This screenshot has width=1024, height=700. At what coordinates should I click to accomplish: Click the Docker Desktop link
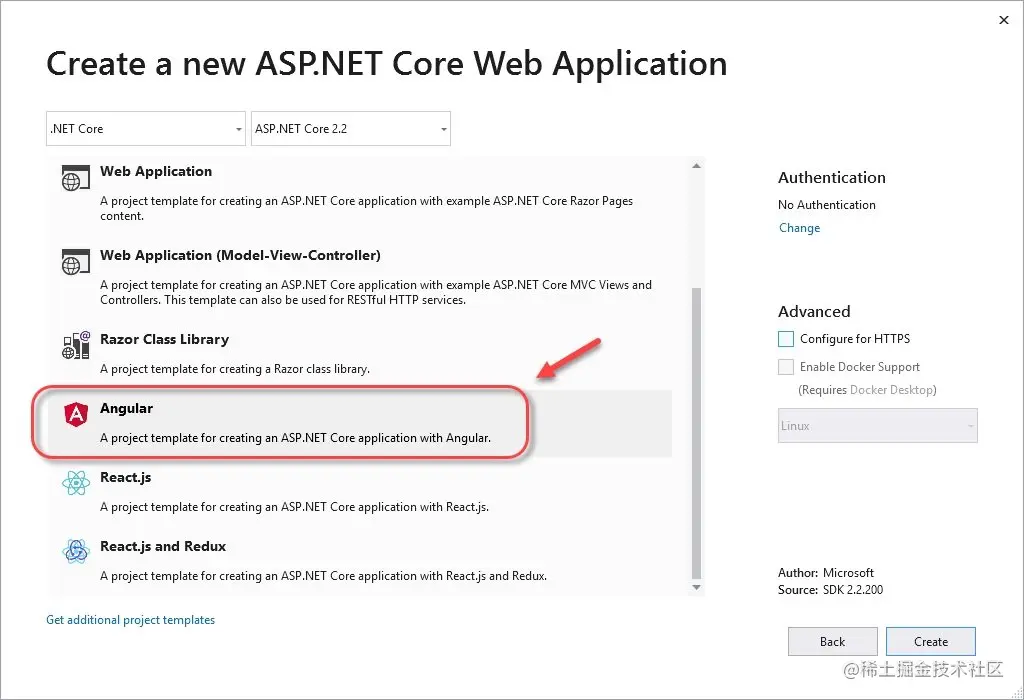[x=891, y=390]
